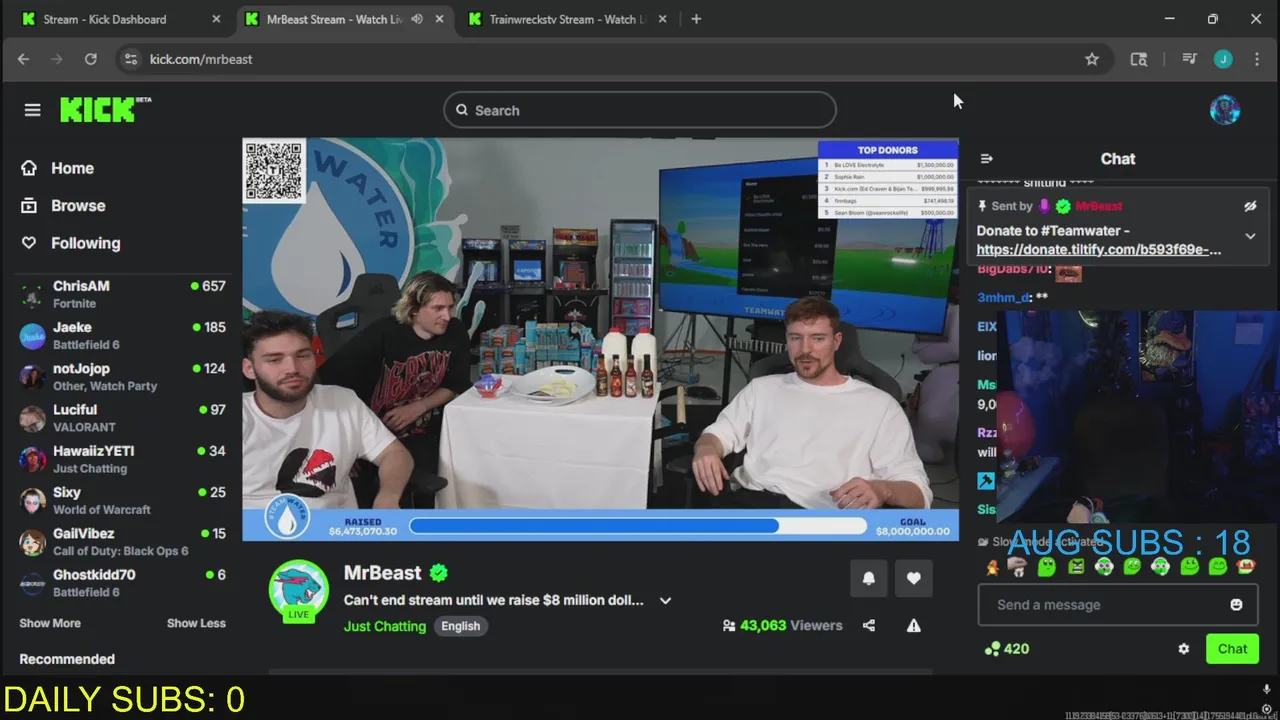Expand the pinned Teamwater message
Viewport: 1280px width, 720px height.
click(1250, 236)
